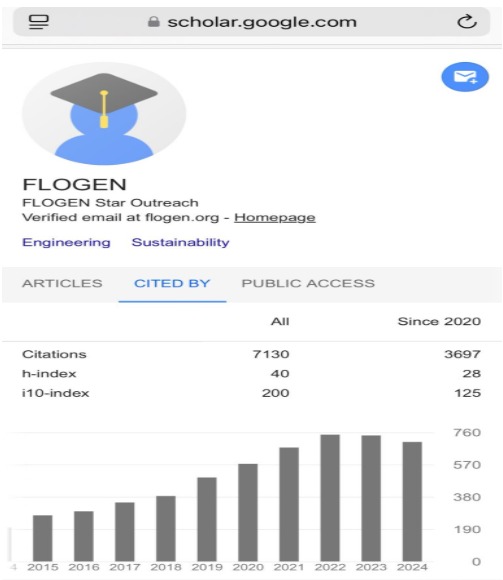Click the Citations row label

point(54,354)
